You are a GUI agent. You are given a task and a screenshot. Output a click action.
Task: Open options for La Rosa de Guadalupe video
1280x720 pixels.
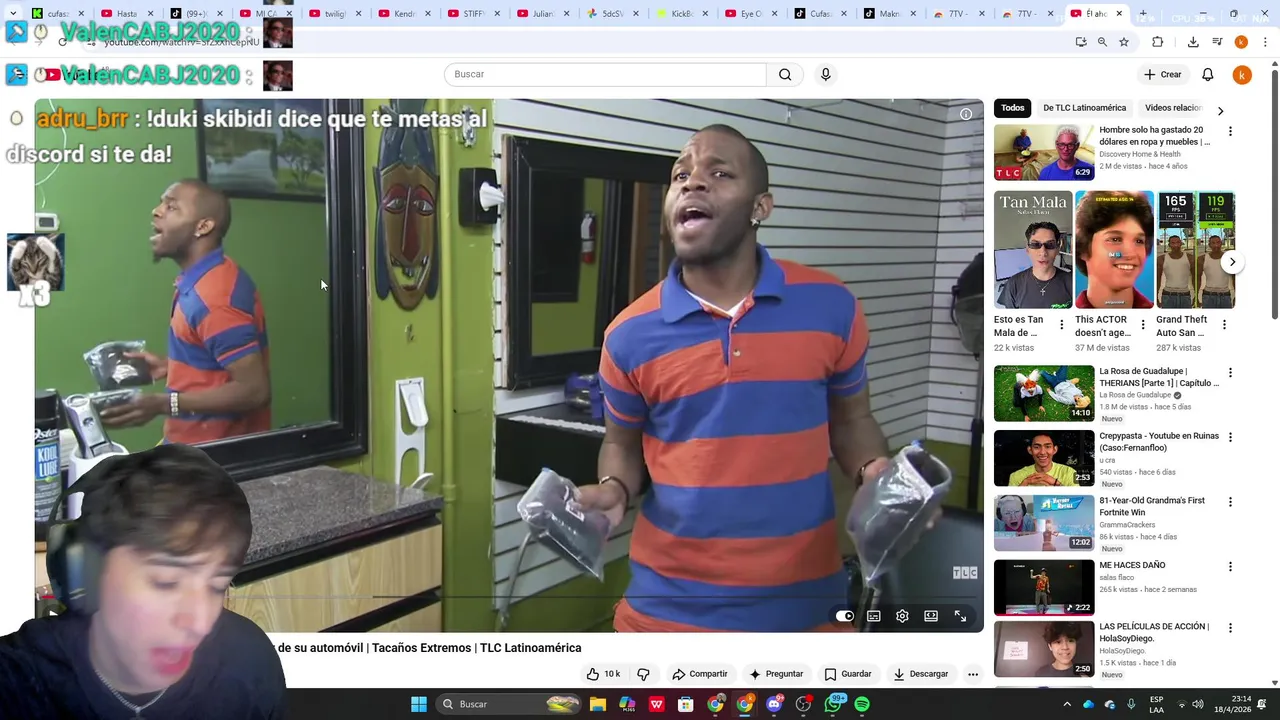1230,373
